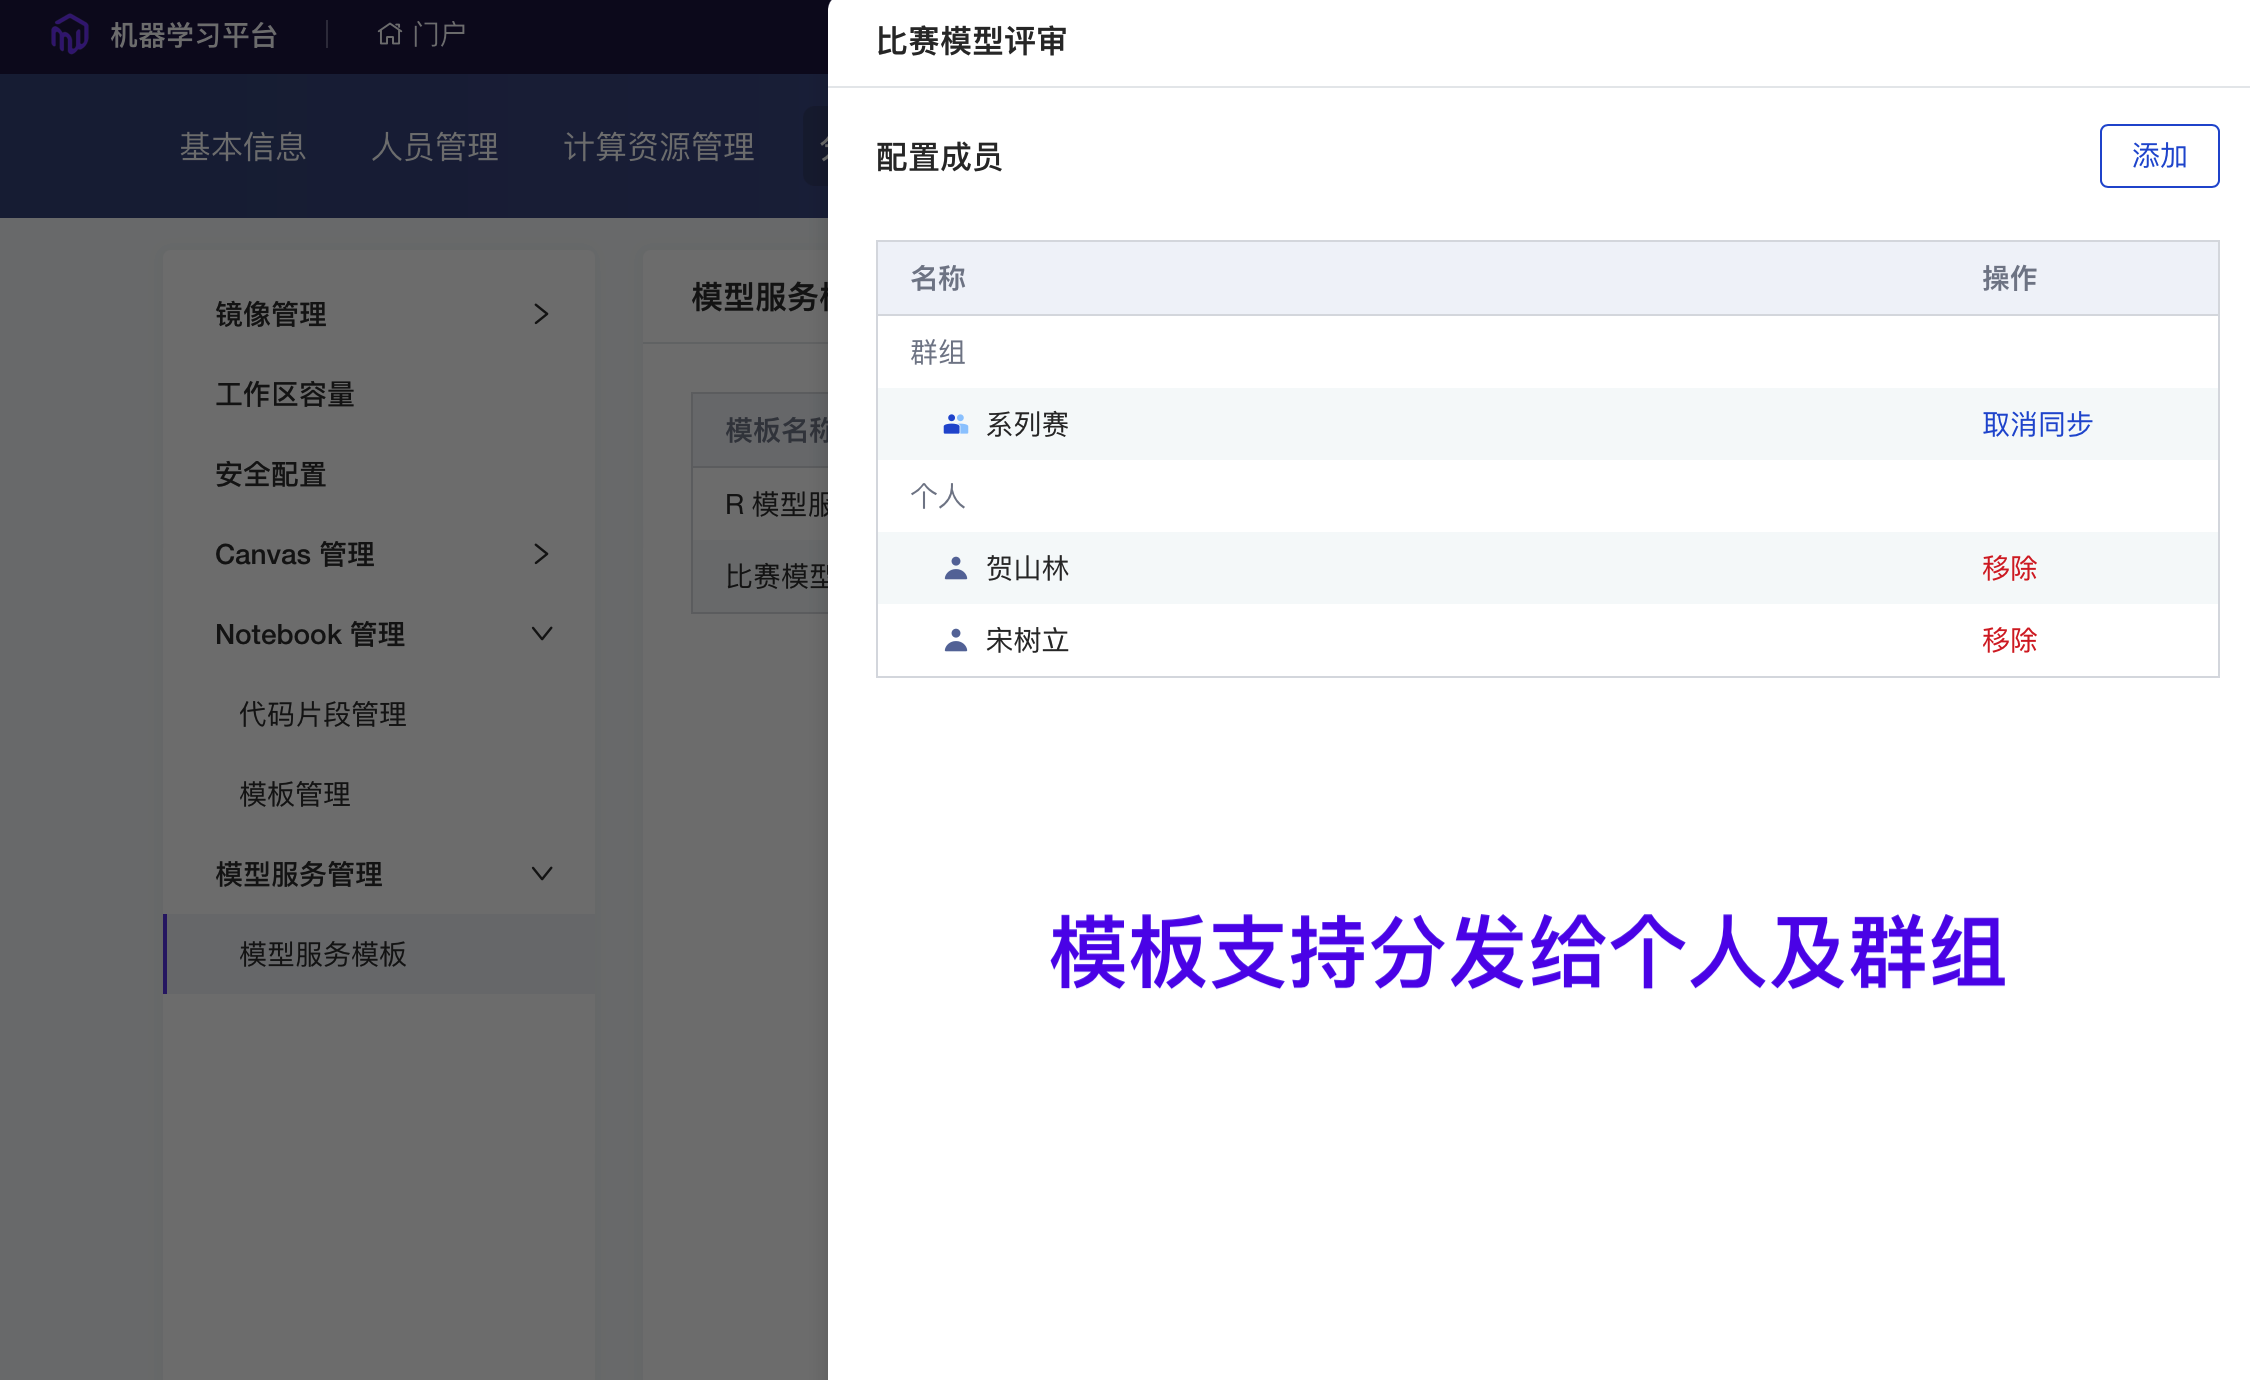
Task: Remove member 贺山林
Action: (2008, 569)
